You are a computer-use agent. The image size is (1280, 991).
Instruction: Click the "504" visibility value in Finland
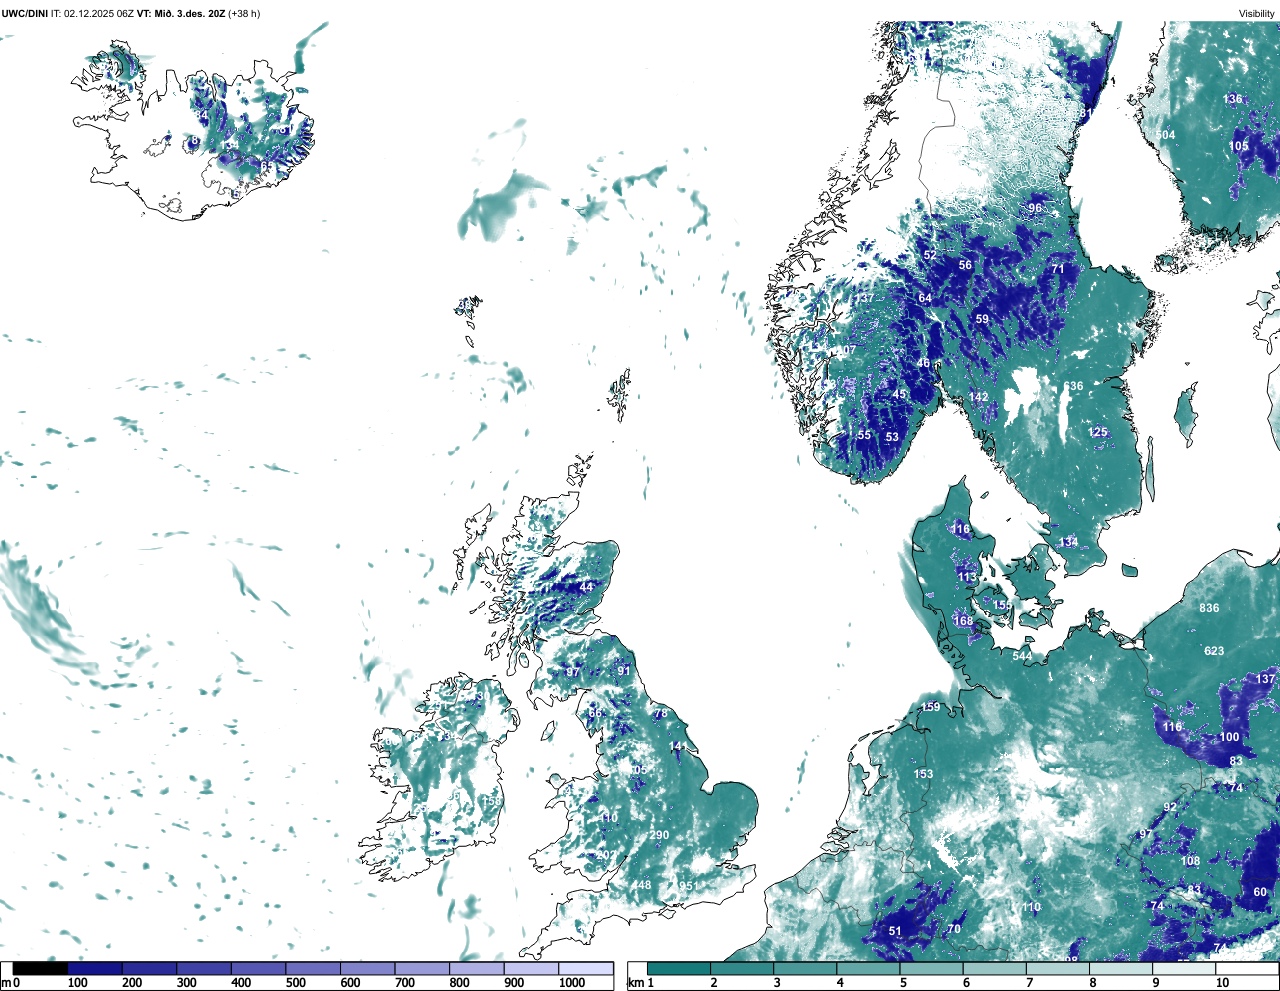[x=1165, y=135]
